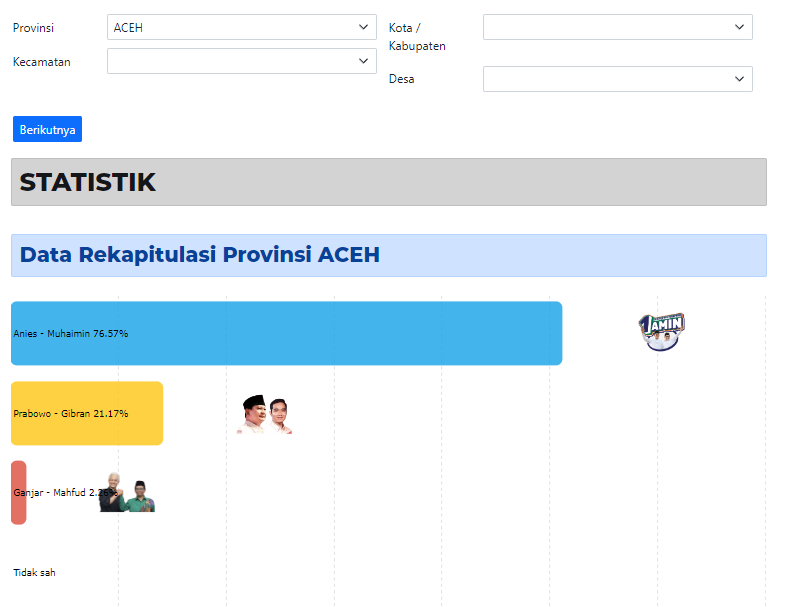Click the yellow Prabowo - Gibran bar

(87, 413)
